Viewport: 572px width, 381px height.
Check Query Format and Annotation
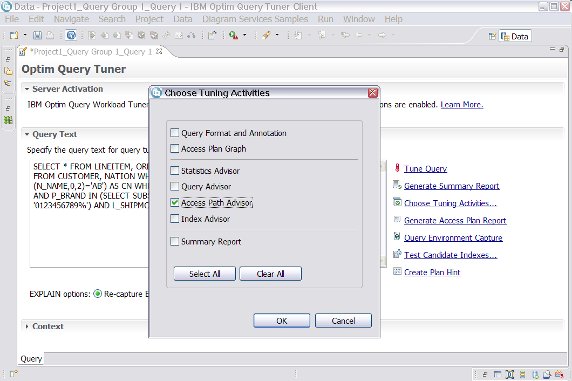click(175, 132)
